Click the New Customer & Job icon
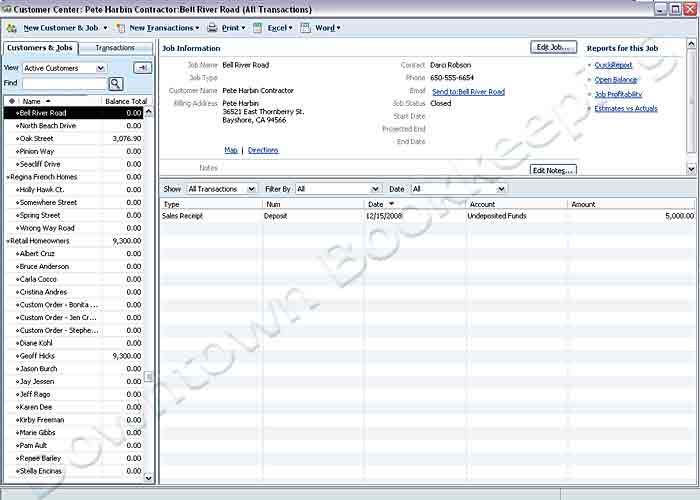Viewport: 700px width, 500px height. (12, 28)
